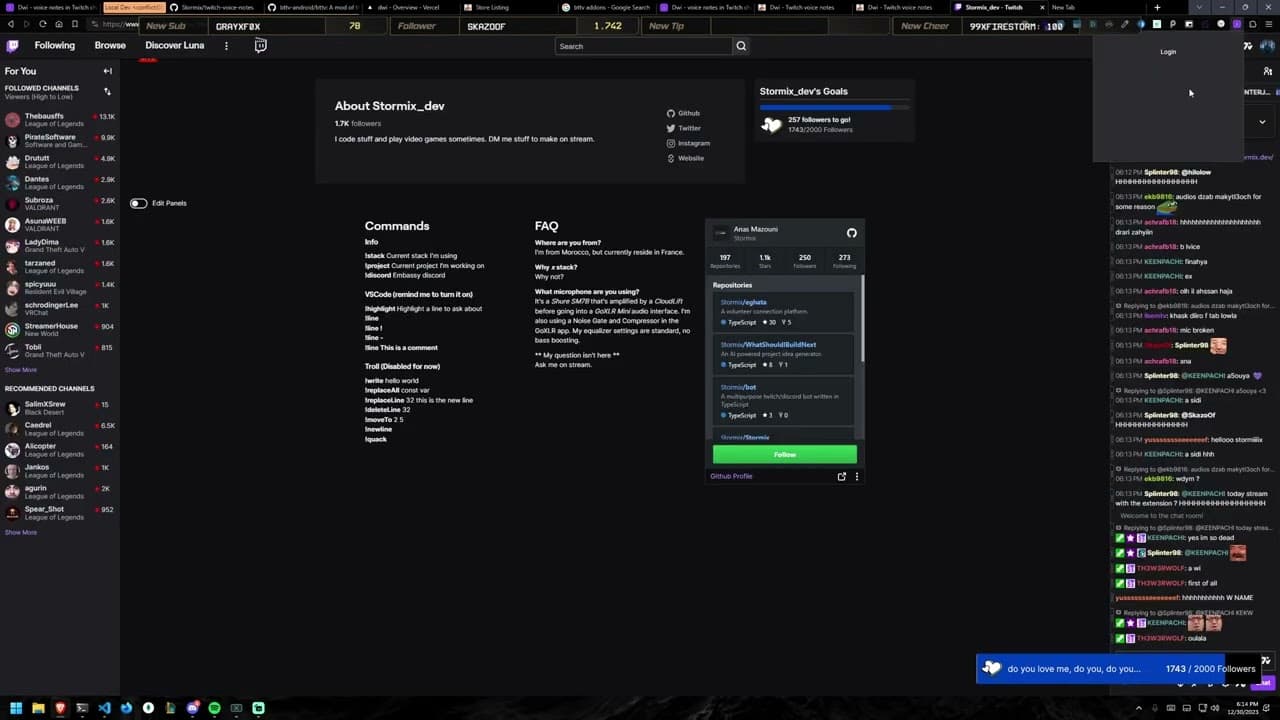
Task: Open GitHub panel kebab menu
Action: click(x=857, y=477)
